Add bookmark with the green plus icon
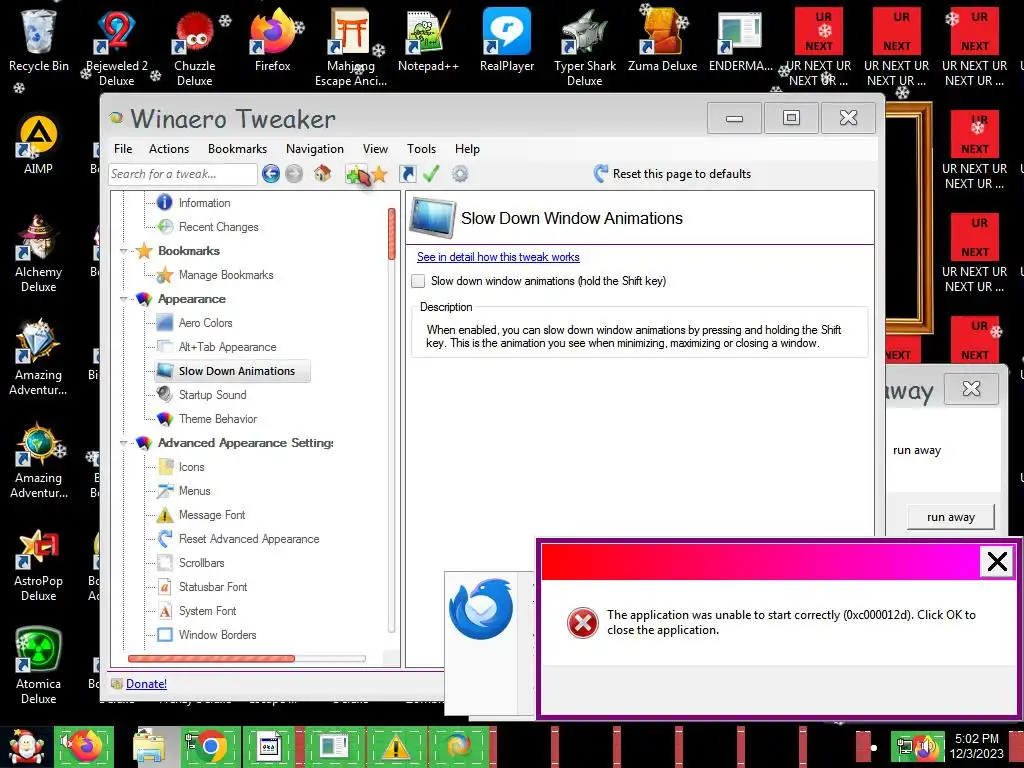The height and width of the screenshot is (768, 1024). tap(357, 174)
